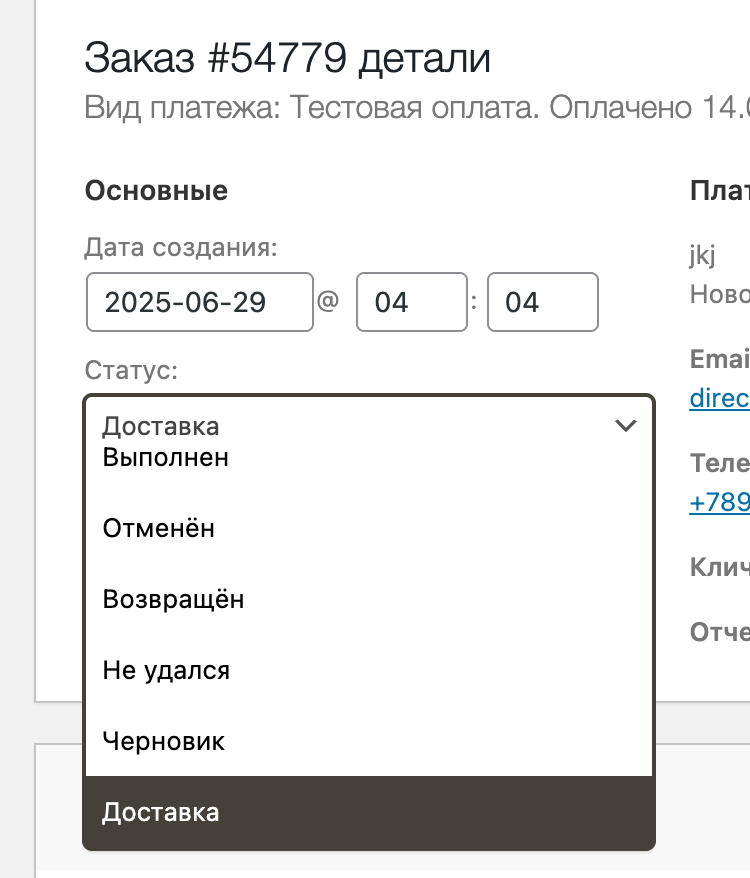This screenshot has width=750, height=878.
Task: Click the minute field after the colon
Action: 543,302
